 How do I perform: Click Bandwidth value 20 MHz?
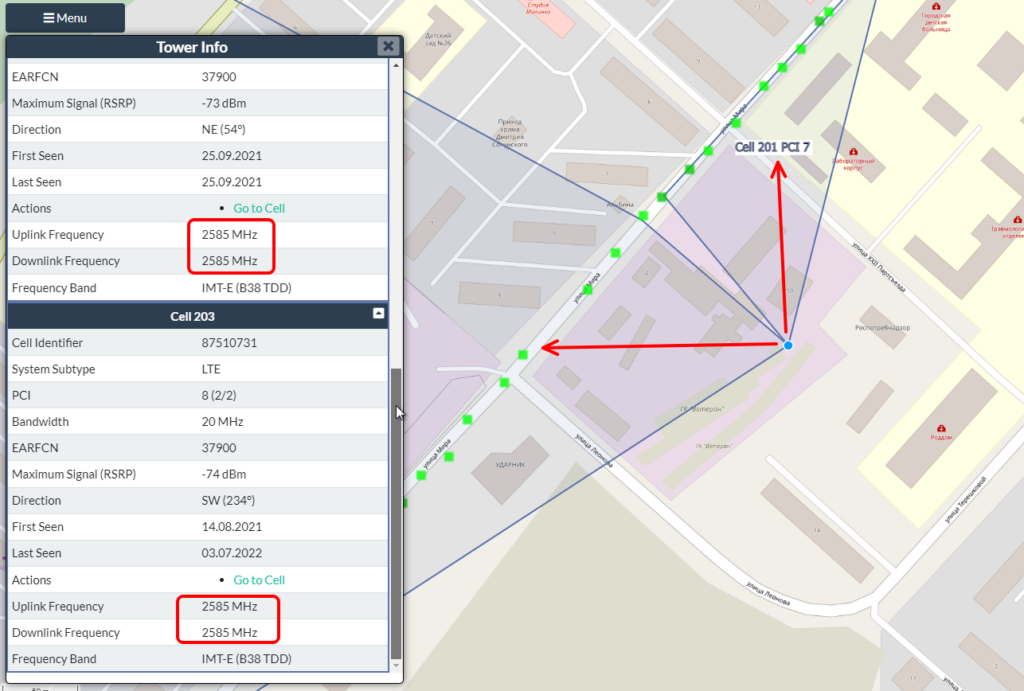(x=222, y=421)
